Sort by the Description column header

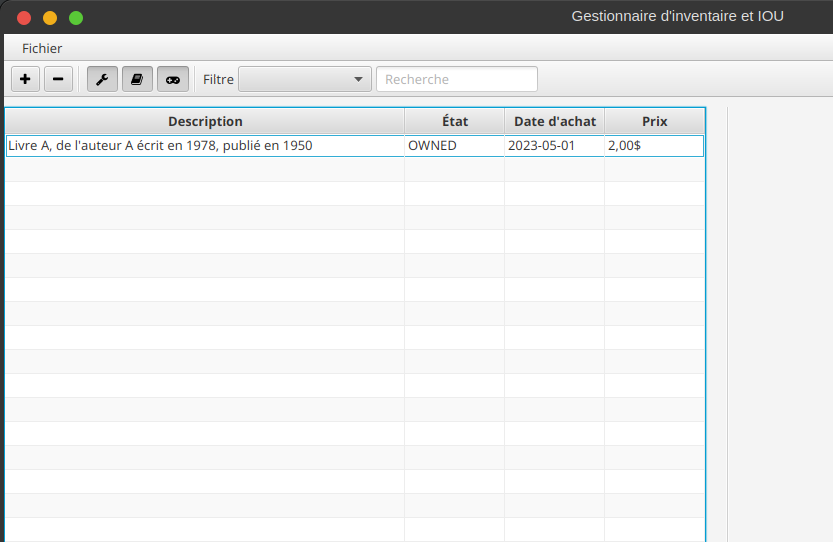pos(205,121)
